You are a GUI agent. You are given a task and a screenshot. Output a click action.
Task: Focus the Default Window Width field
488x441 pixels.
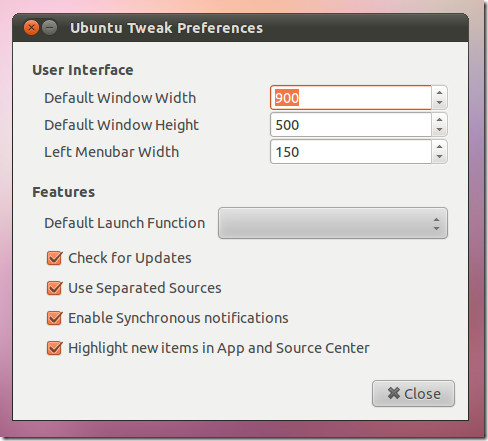pyautogui.click(x=351, y=98)
